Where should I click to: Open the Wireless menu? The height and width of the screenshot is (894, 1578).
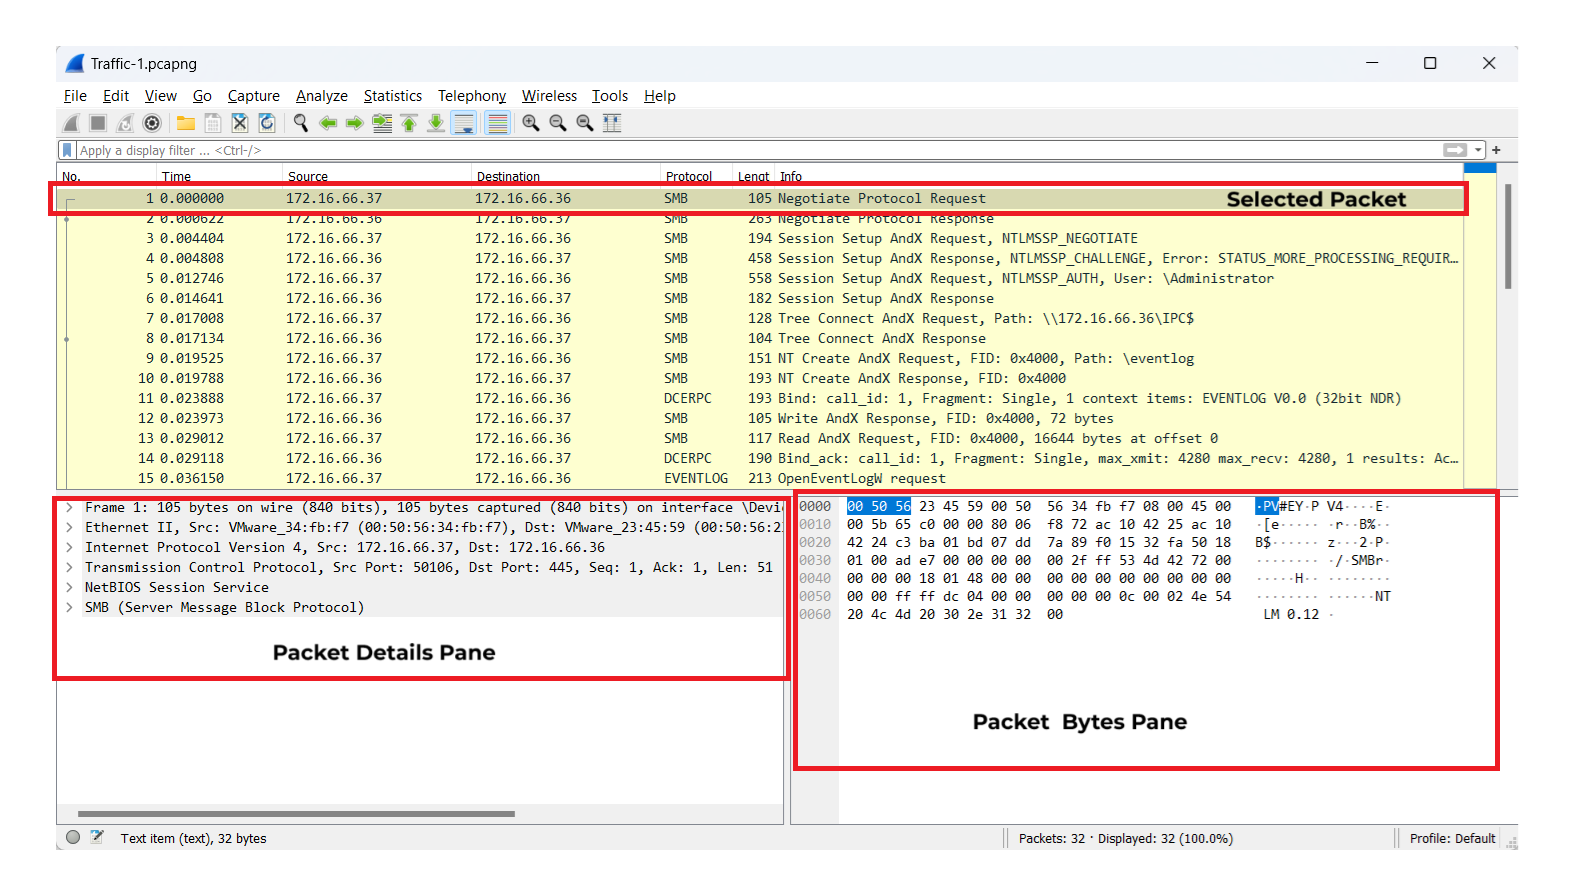(549, 96)
